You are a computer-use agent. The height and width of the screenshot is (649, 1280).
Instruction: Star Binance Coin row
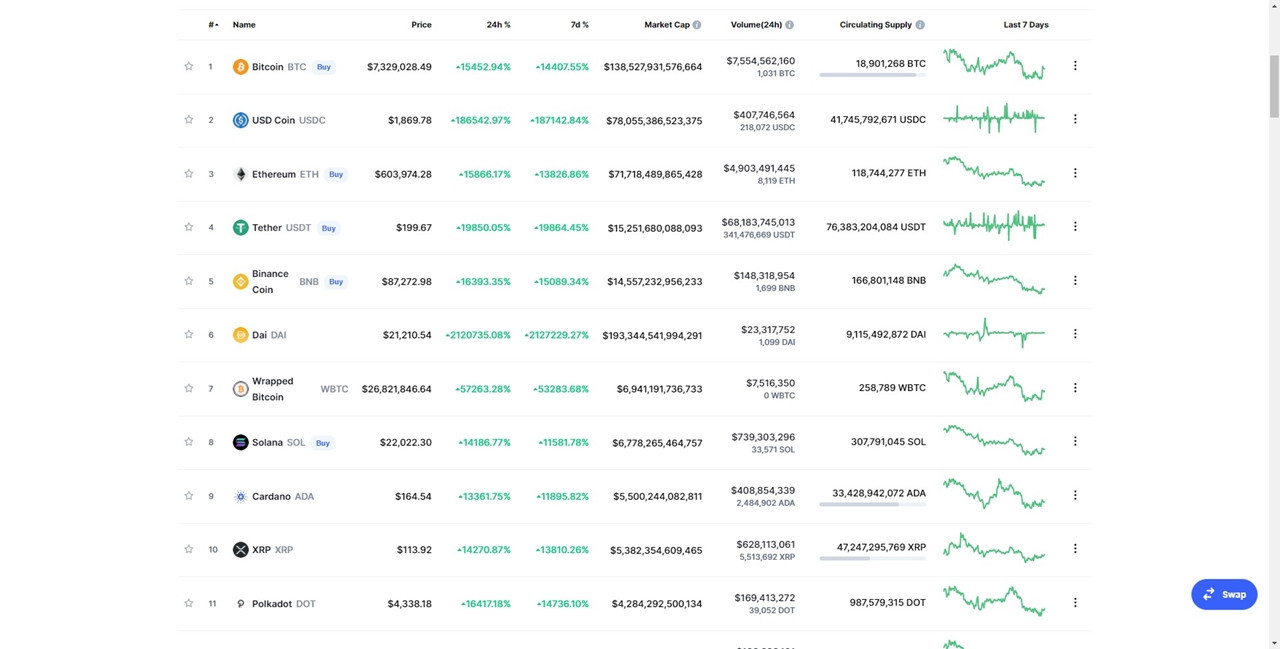pos(188,281)
